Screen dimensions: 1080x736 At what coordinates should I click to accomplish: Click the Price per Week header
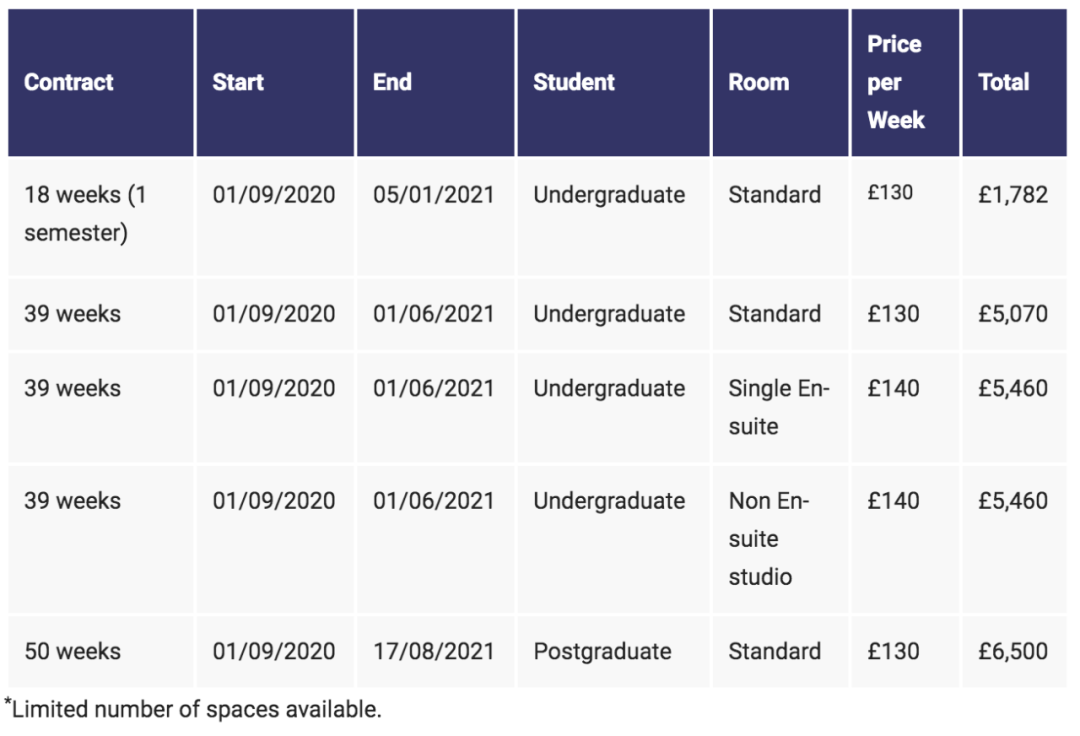(896, 82)
